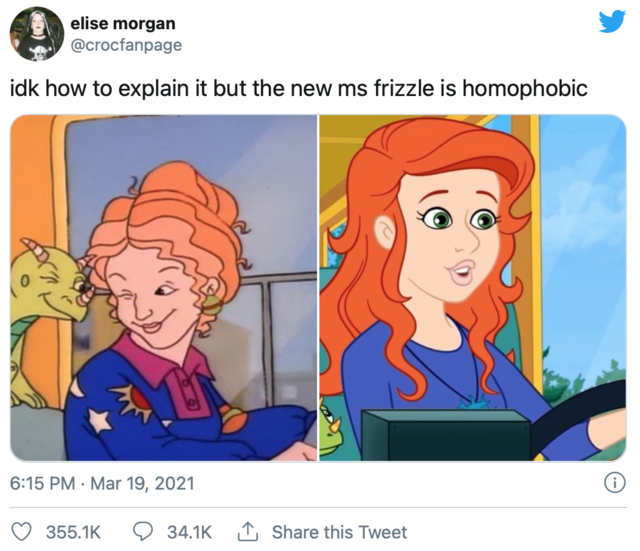Open the tweet info icon

pyautogui.click(x=614, y=483)
